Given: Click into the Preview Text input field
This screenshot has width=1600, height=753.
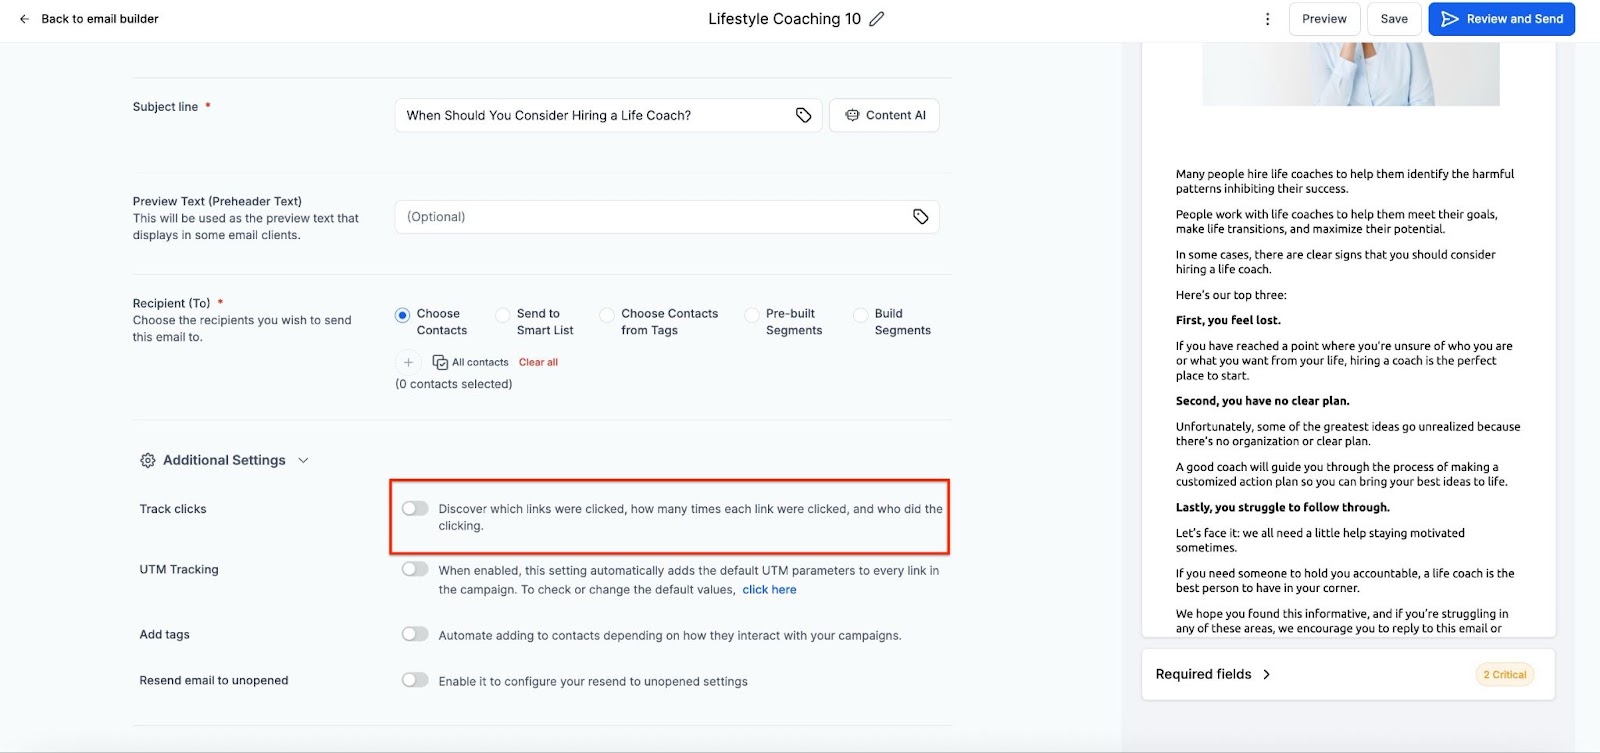Looking at the screenshot, I should click(650, 217).
